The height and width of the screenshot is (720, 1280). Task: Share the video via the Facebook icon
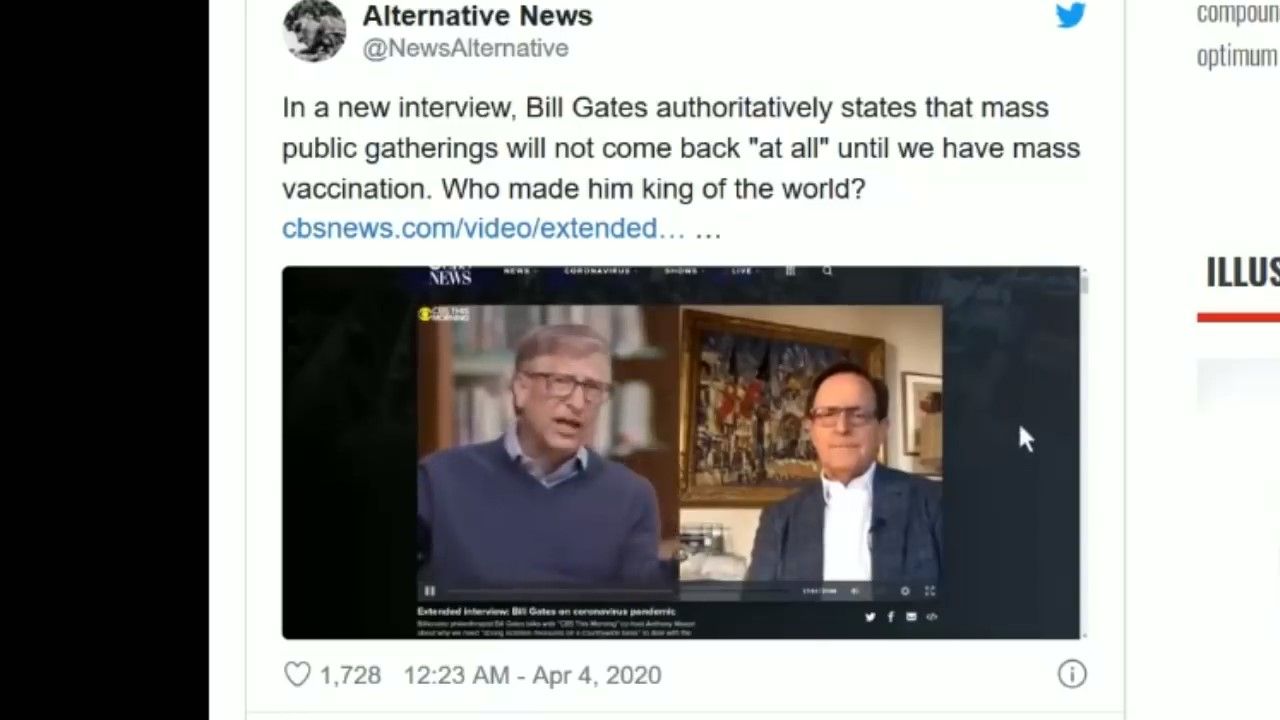click(890, 617)
